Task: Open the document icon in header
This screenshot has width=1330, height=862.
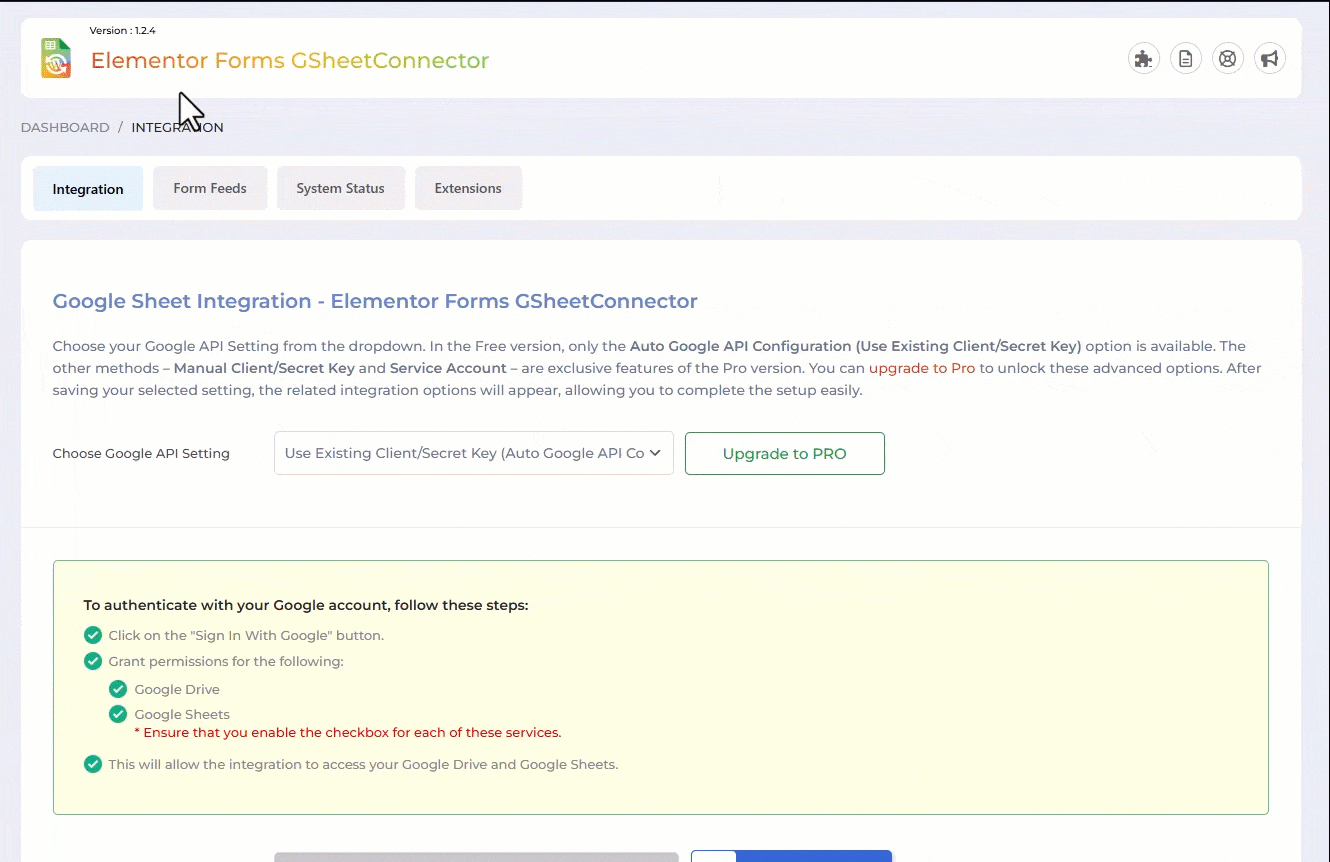Action: pyautogui.click(x=1185, y=59)
